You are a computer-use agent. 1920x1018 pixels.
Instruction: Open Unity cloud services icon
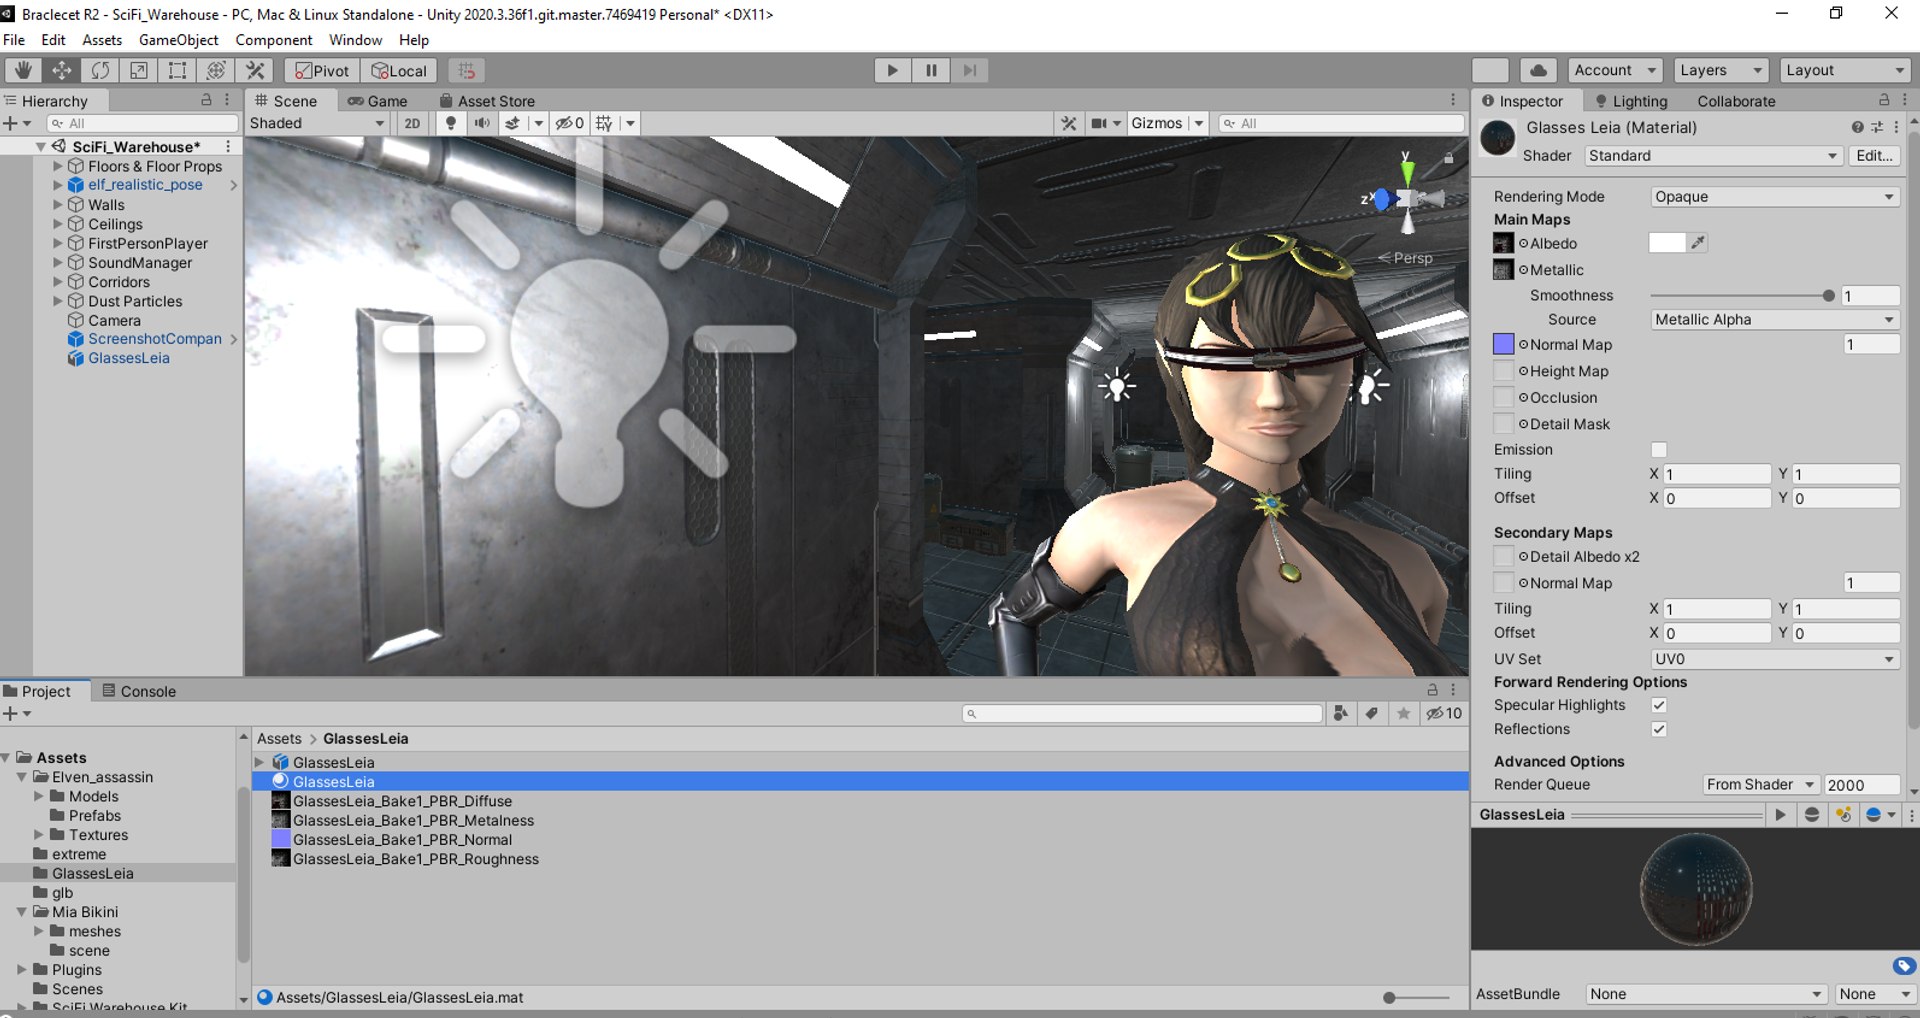click(x=1538, y=70)
